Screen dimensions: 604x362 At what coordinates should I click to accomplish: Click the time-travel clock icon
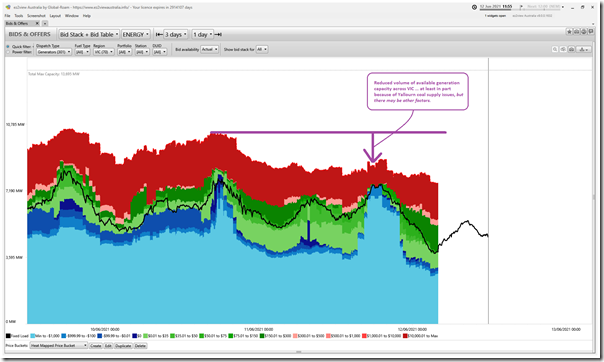pyautogui.click(x=474, y=7)
